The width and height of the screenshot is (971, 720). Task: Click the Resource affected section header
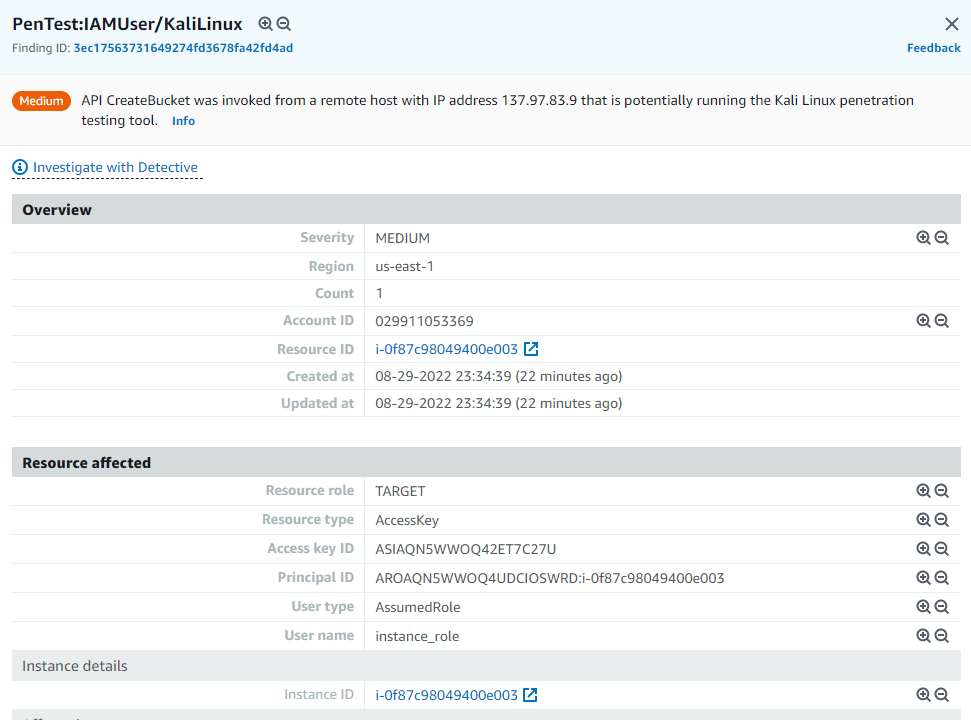pyautogui.click(x=486, y=462)
